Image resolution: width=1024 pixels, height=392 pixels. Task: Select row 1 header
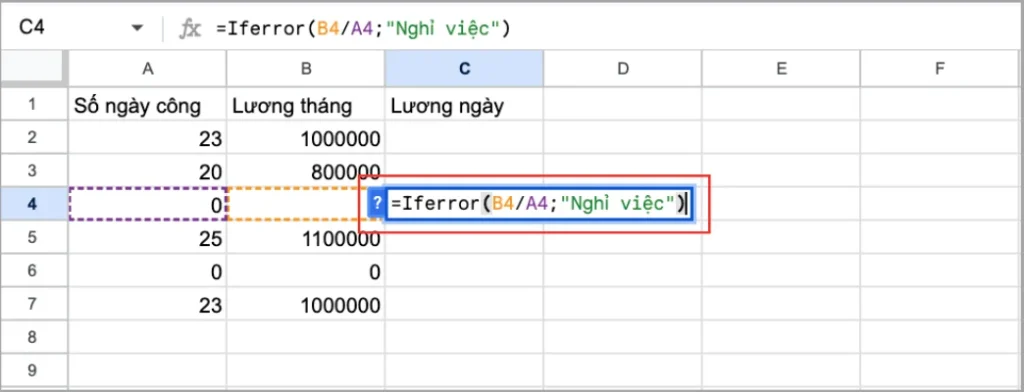pos(34,104)
